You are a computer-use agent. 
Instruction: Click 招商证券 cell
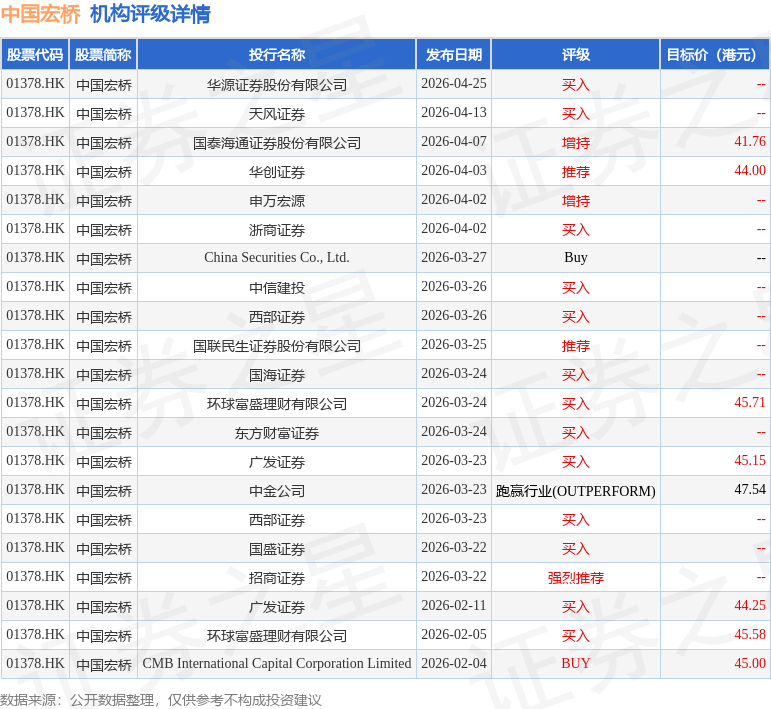[277, 578]
